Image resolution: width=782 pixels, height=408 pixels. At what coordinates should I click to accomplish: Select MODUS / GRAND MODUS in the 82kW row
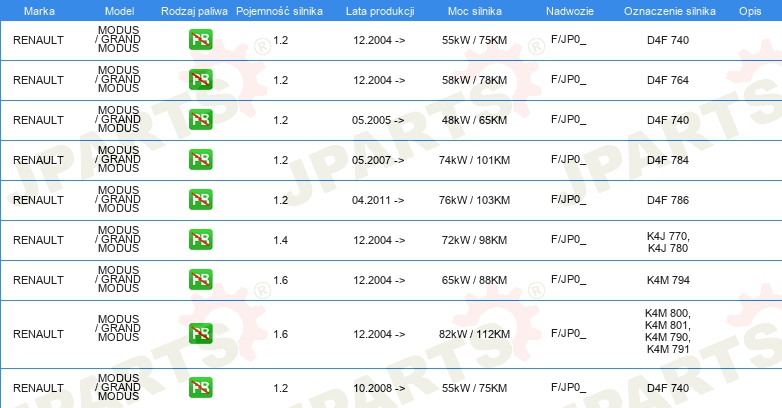[118, 328]
